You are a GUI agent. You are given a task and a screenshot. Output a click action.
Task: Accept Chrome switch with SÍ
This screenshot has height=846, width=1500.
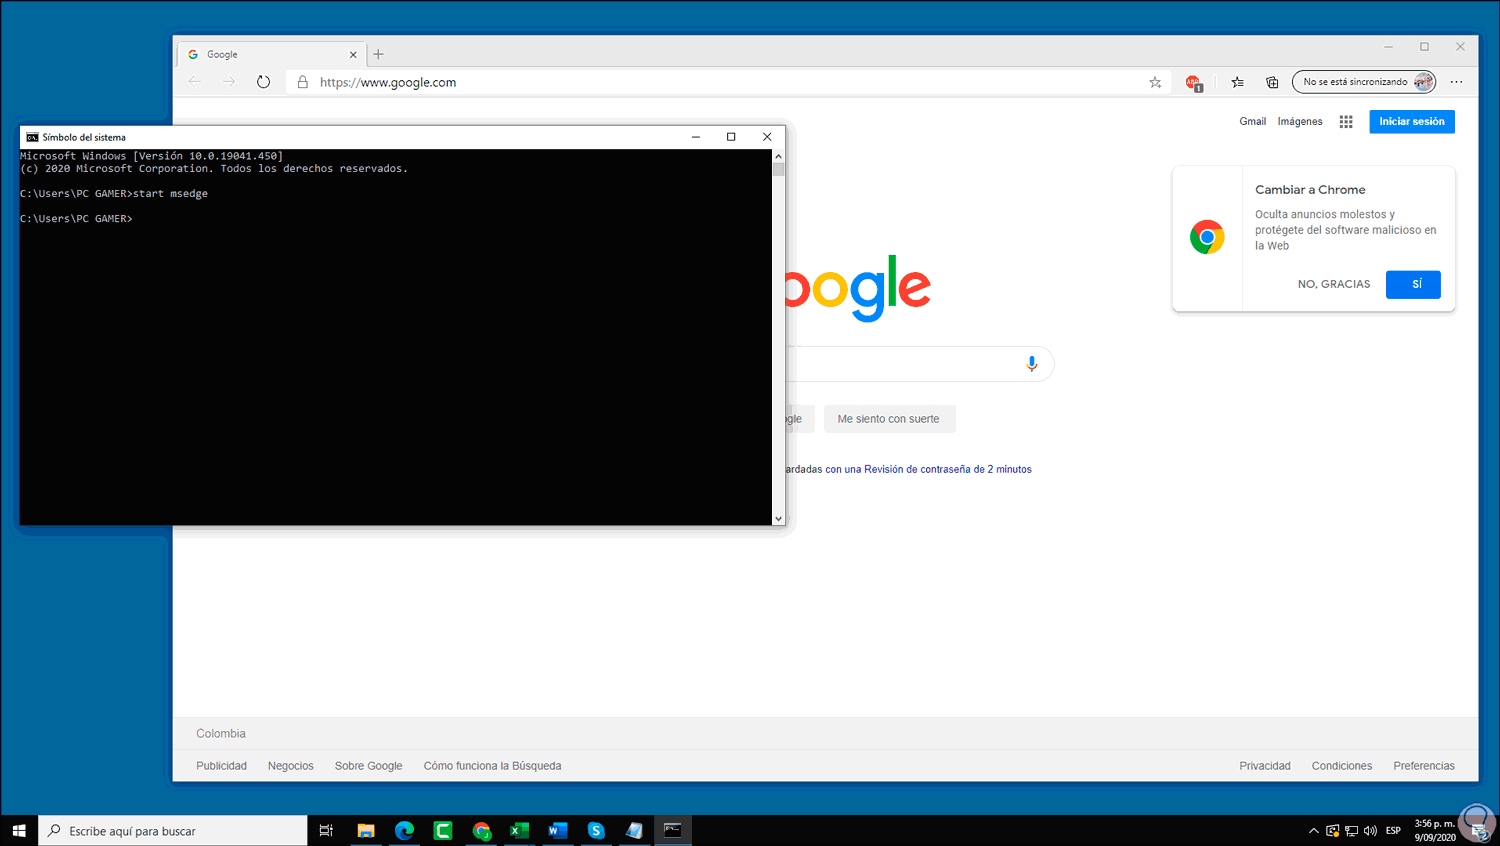click(x=1413, y=284)
